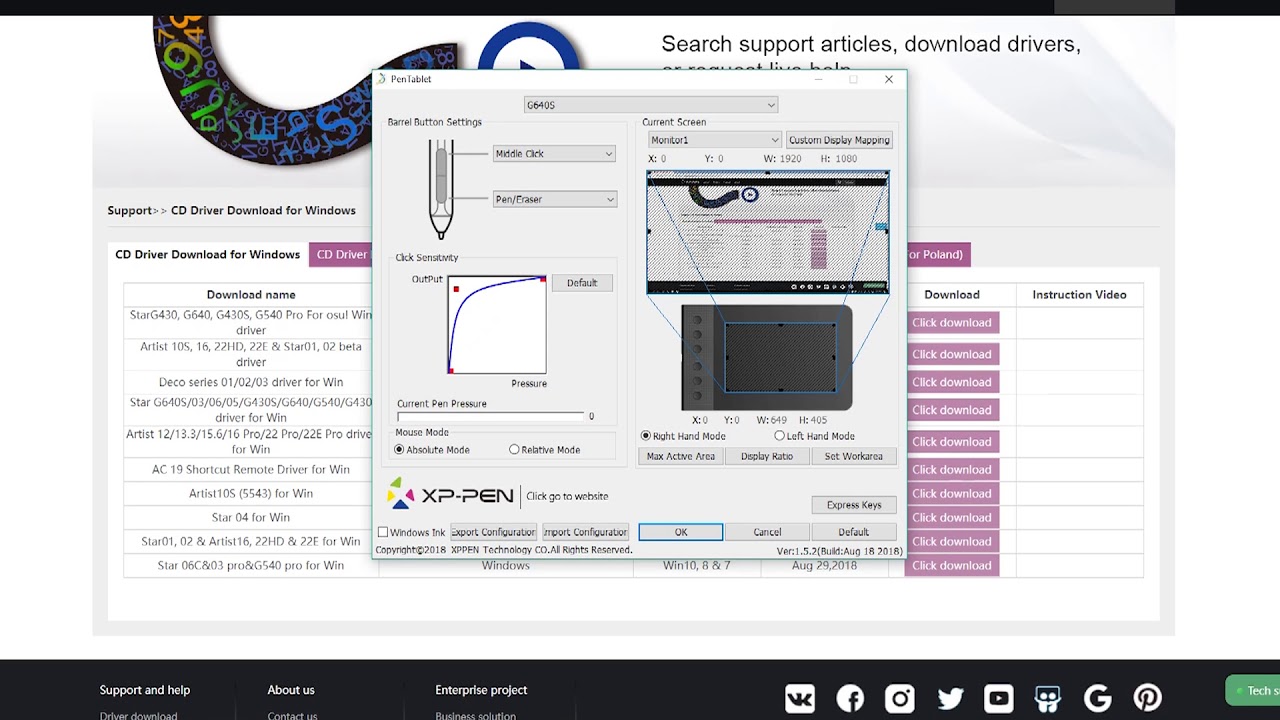Open the Facebook icon in footer
This screenshot has height=720, width=1280.
tap(850, 698)
